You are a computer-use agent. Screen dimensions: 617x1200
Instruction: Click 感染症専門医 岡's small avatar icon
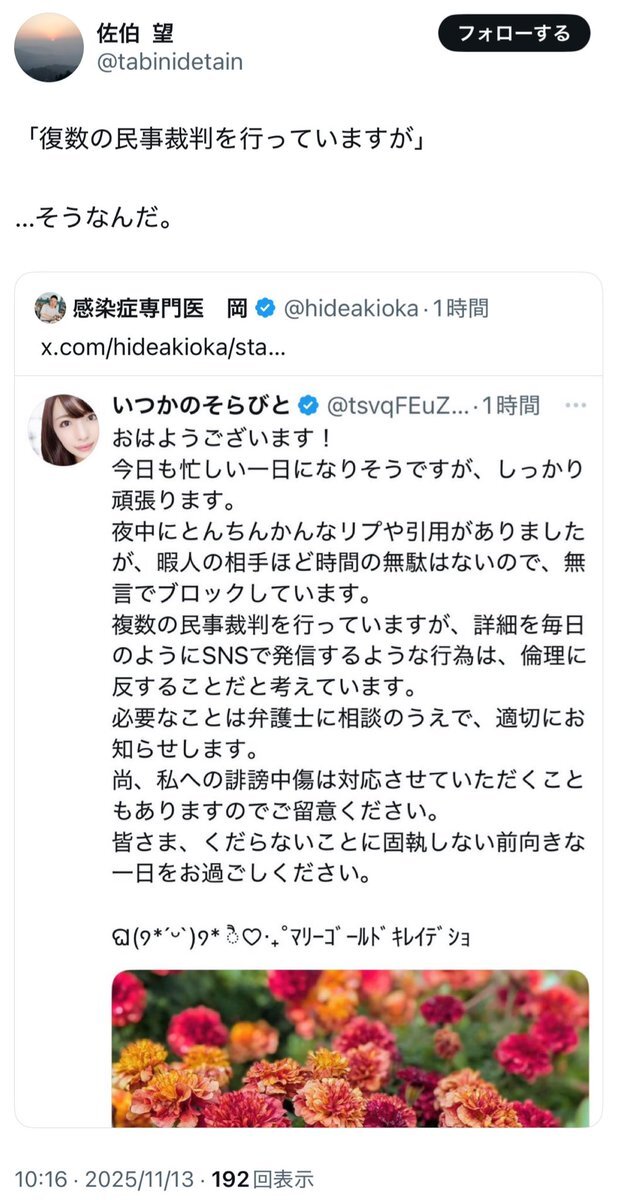[x=50, y=308]
